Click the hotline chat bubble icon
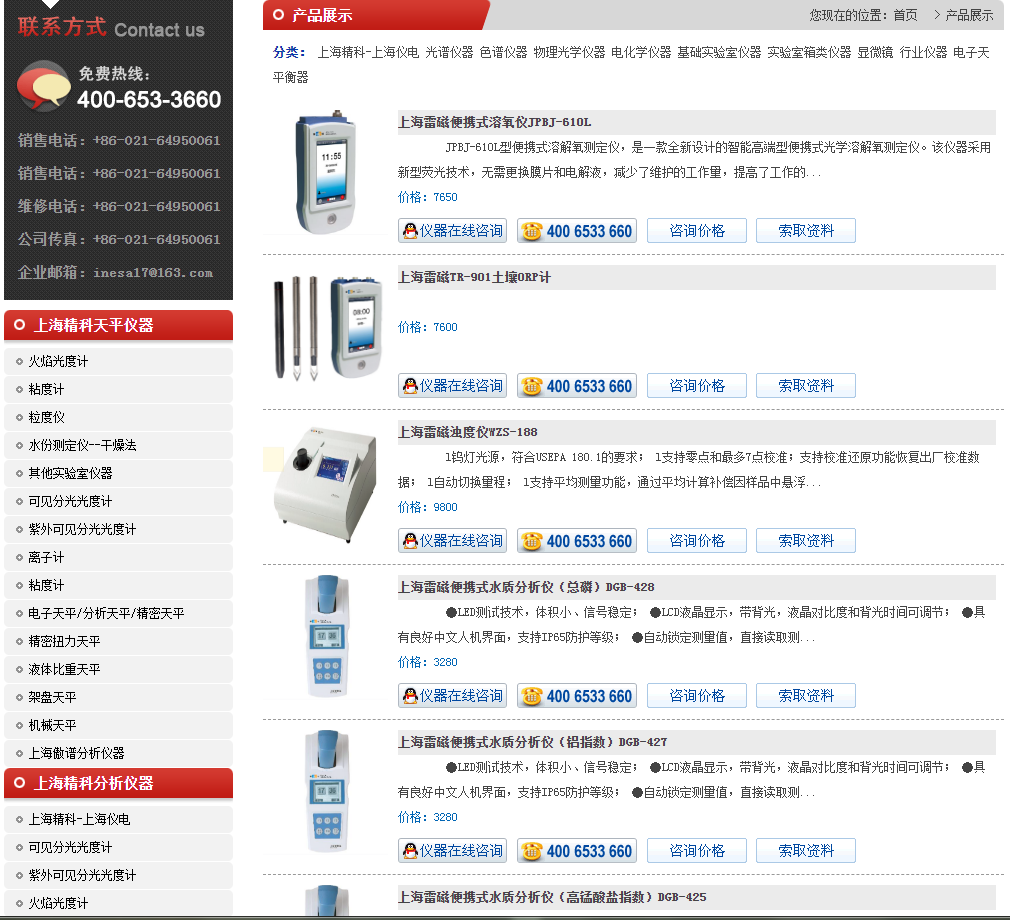 [x=43, y=86]
